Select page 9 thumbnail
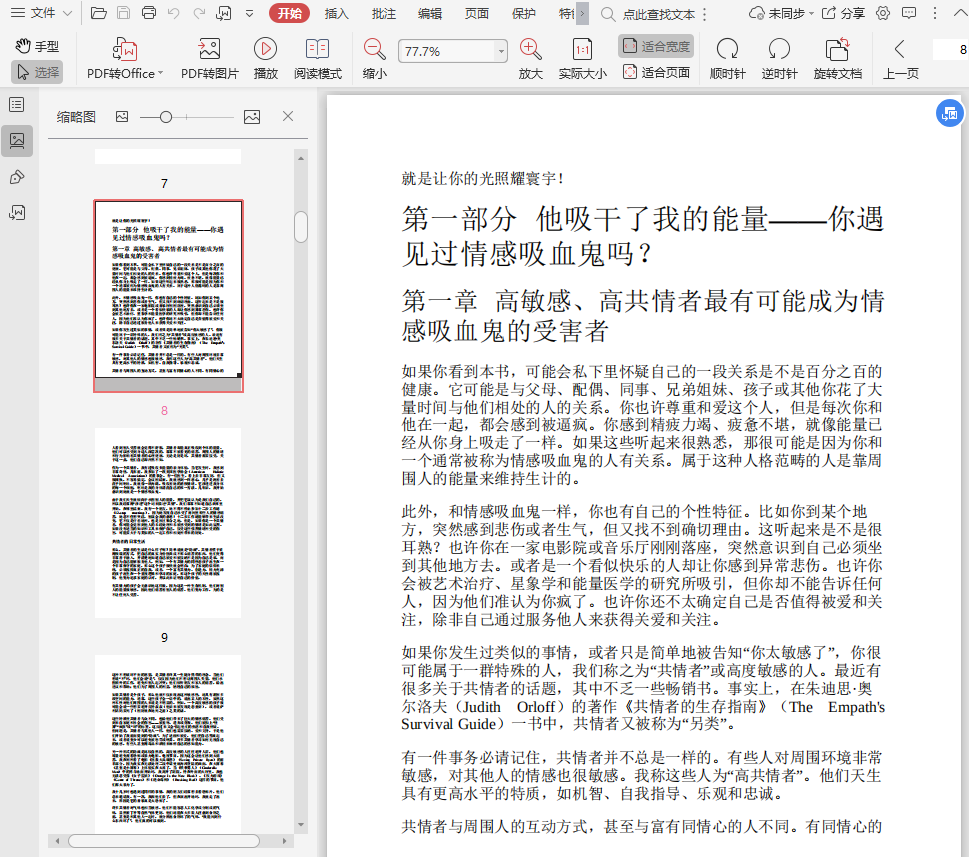Viewport: 969px width, 857px height. click(167, 522)
